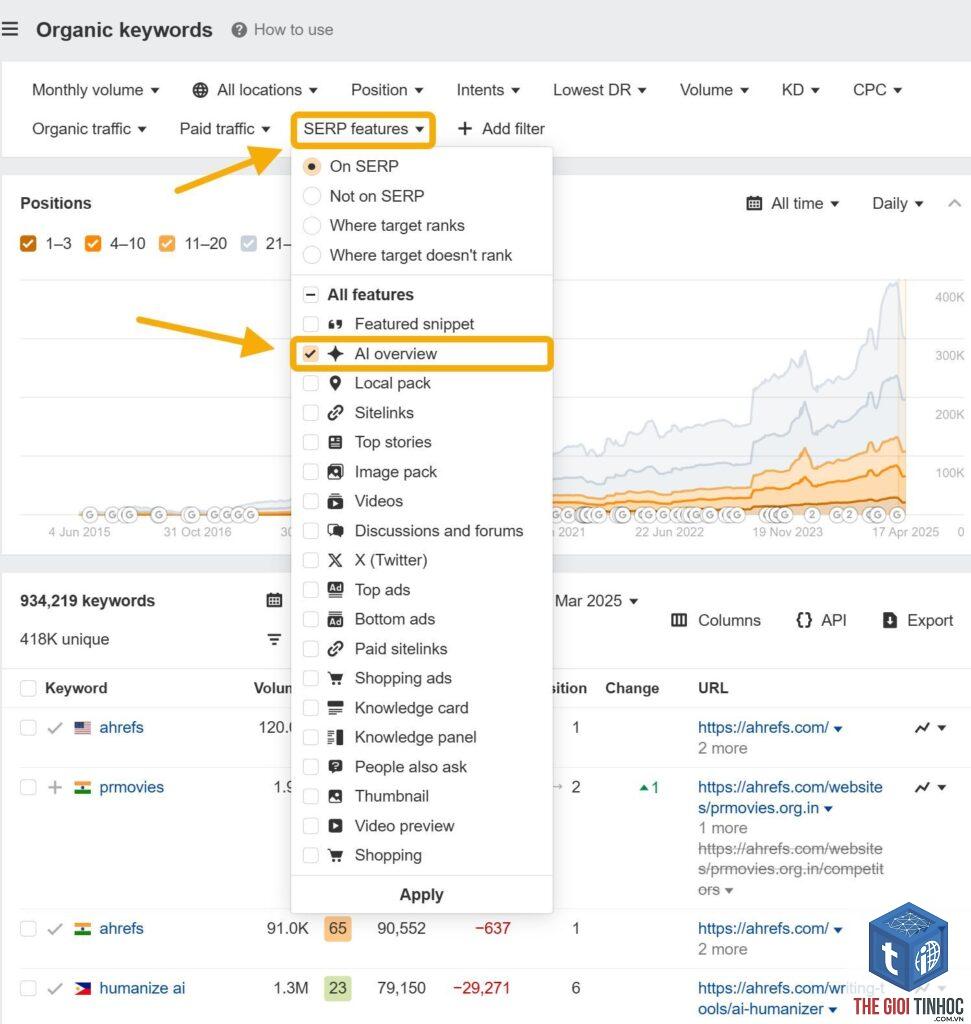Click the trend chart icon in first ahrefs row
This screenshot has height=1024, width=971.
(922, 728)
